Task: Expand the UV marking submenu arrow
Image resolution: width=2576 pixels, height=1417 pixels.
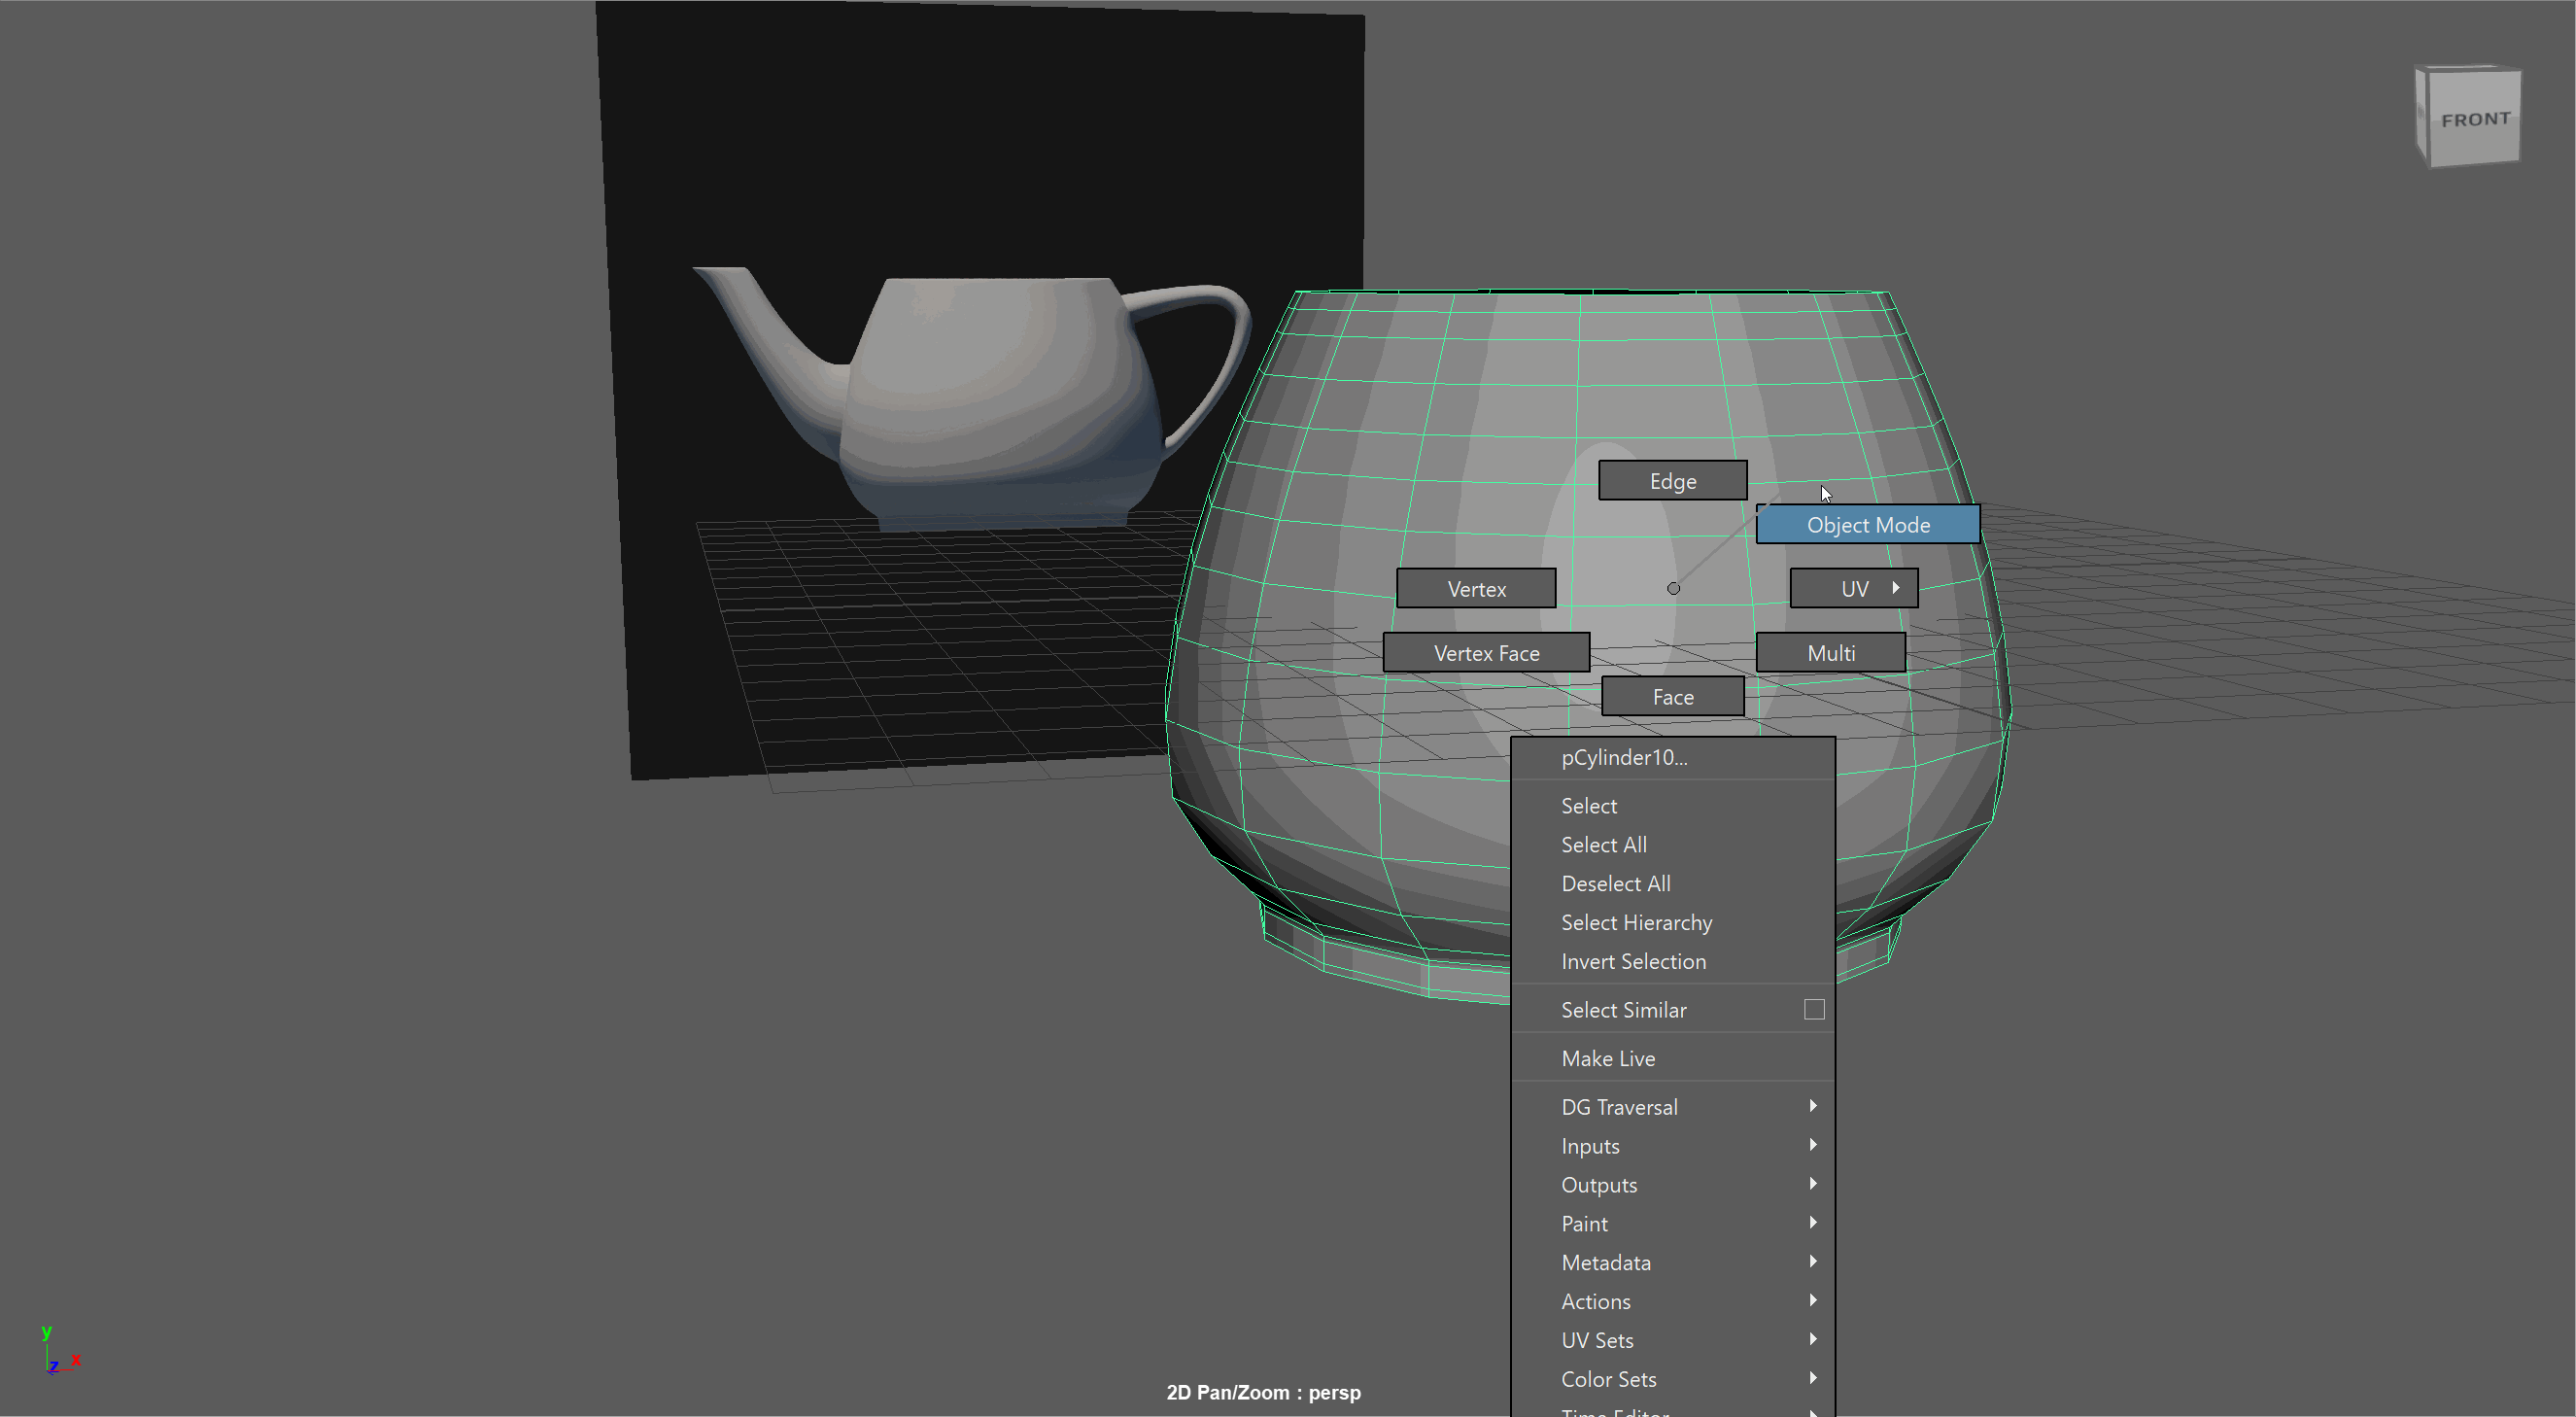Action: click(1895, 588)
